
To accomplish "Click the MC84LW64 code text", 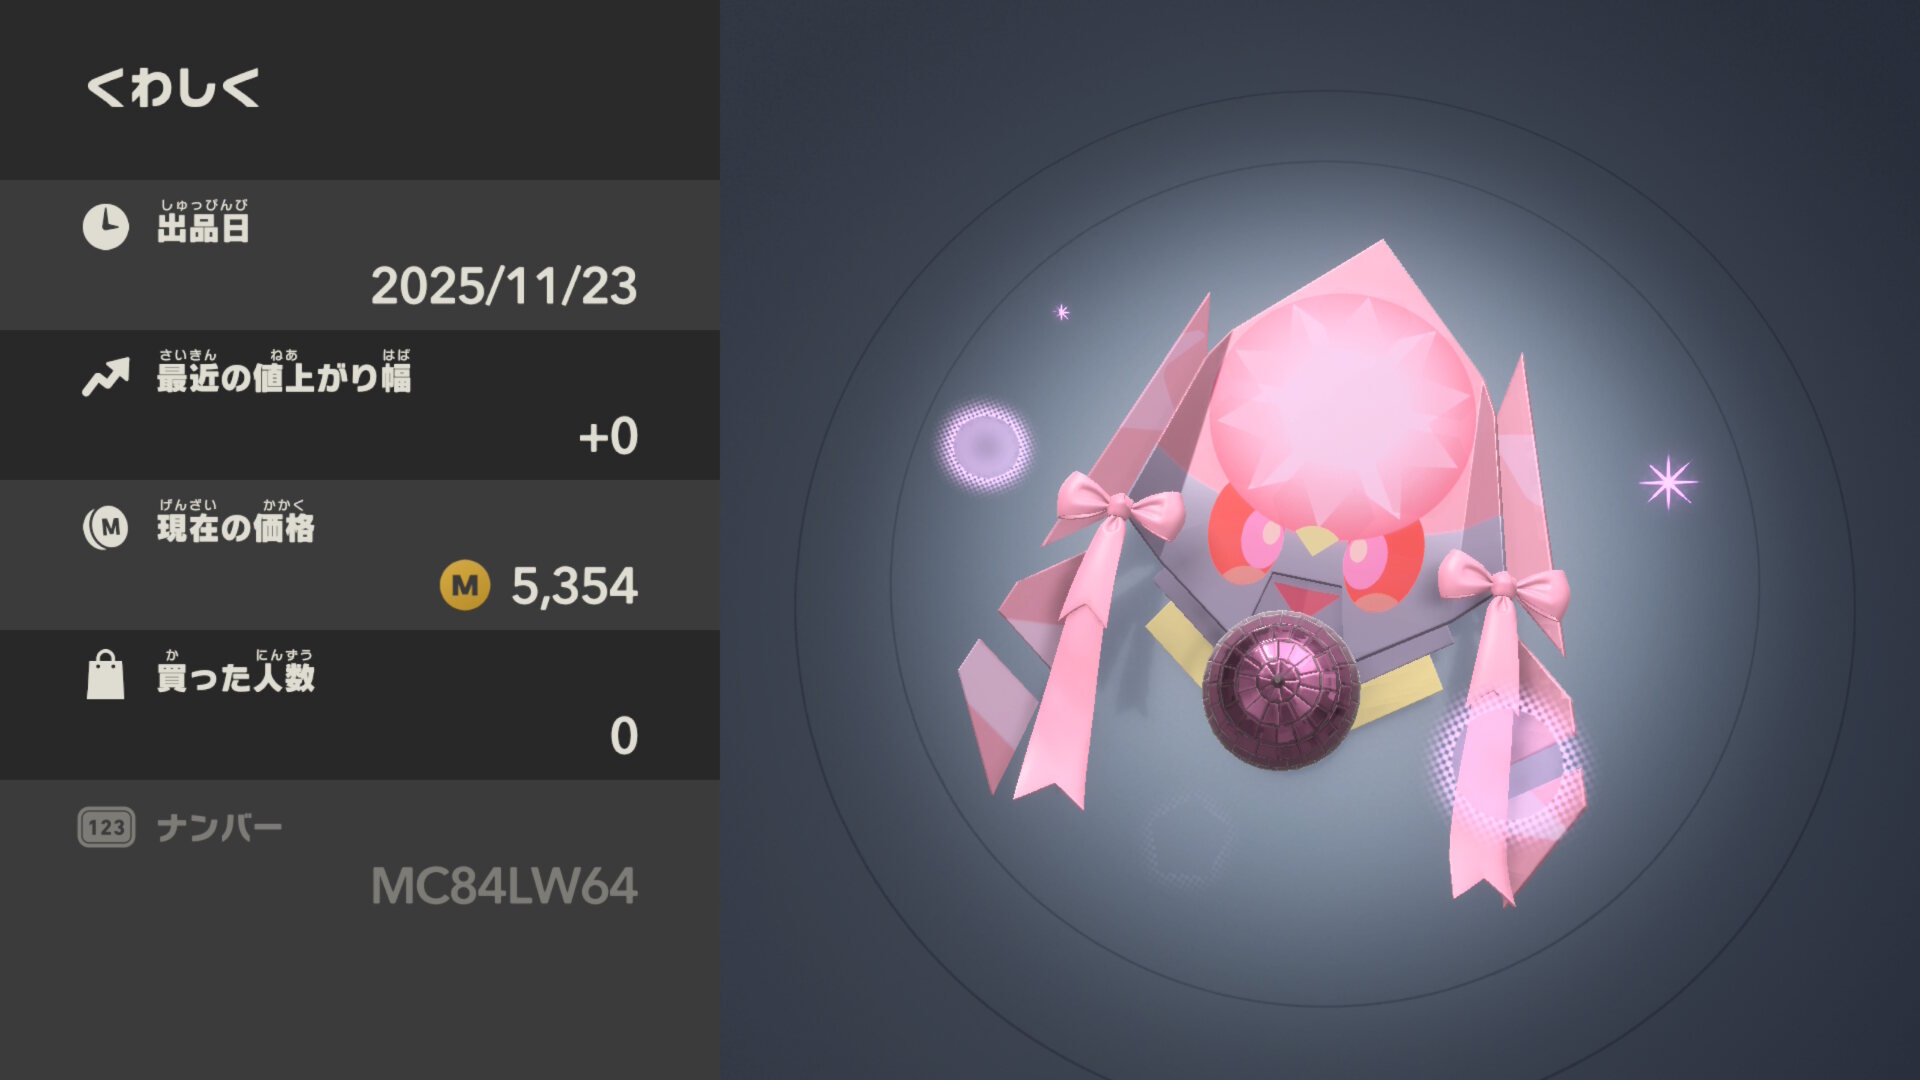I will click(x=504, y=886).
